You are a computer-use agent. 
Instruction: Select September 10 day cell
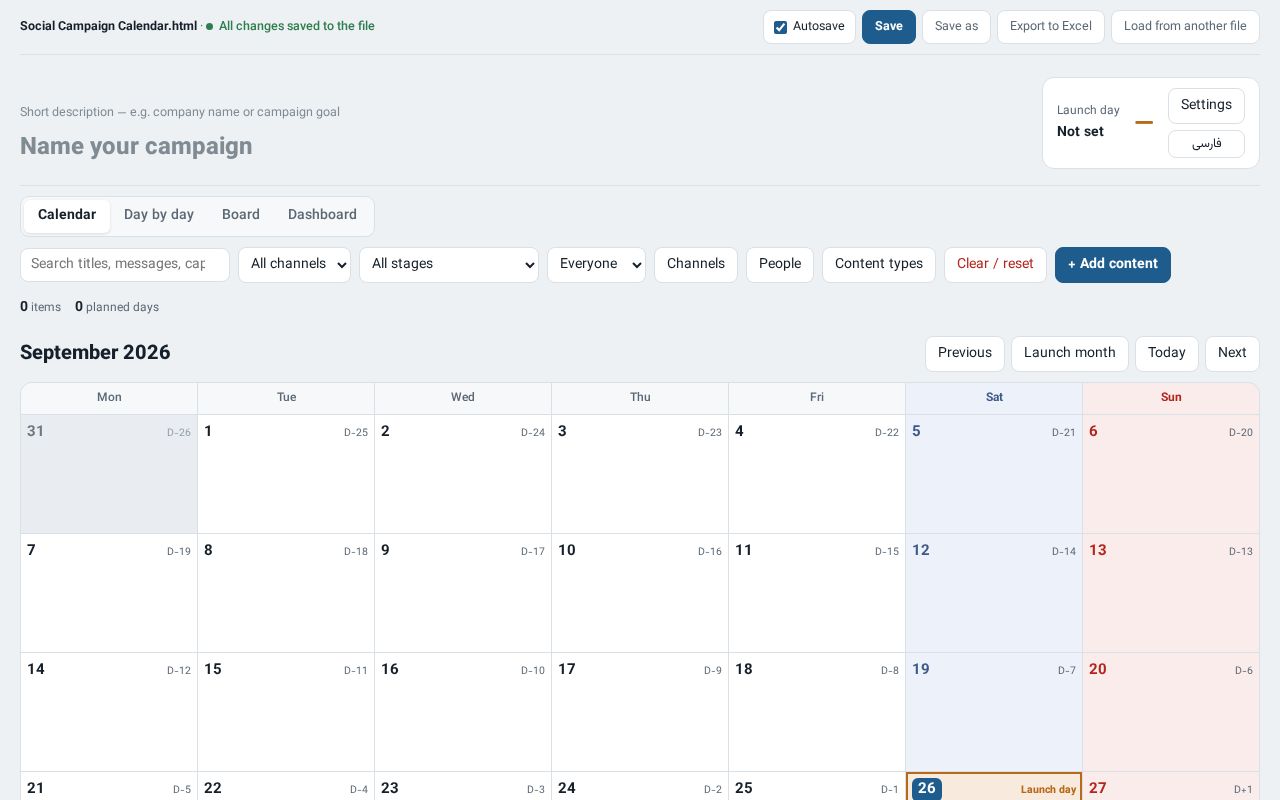(640, 593)
